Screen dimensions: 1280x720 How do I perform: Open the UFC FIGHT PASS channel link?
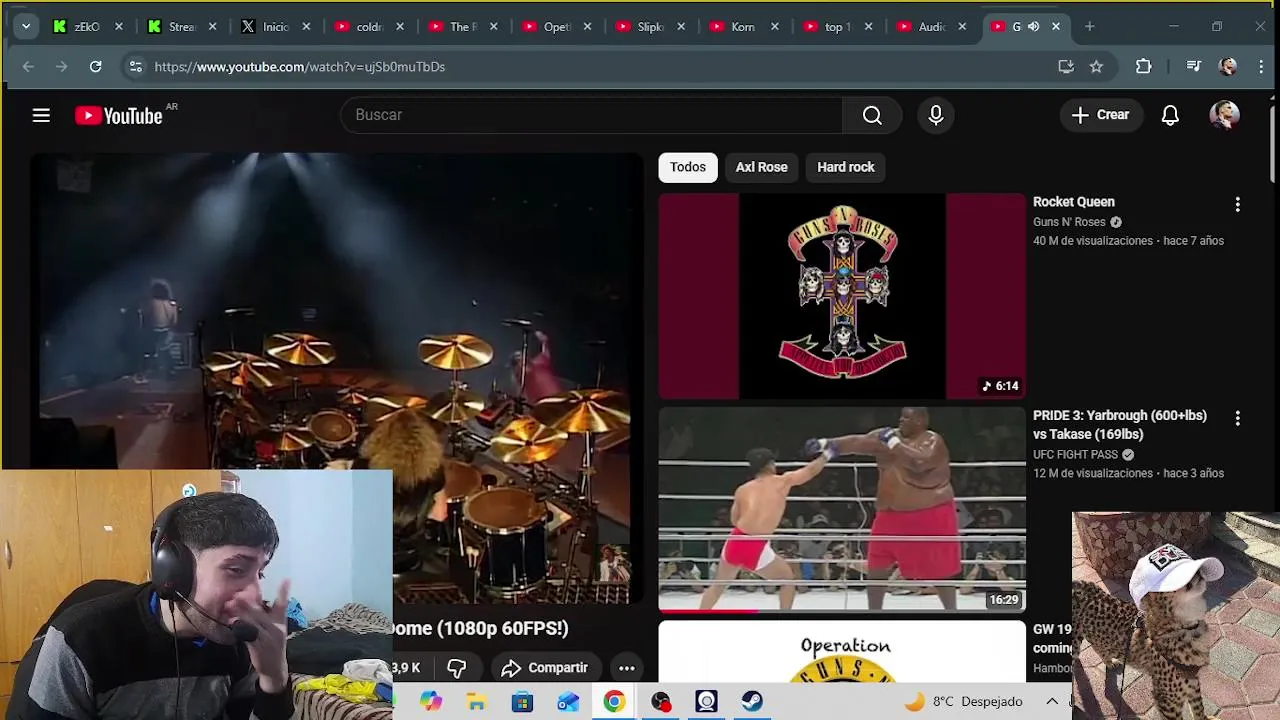coord(1075,454)
